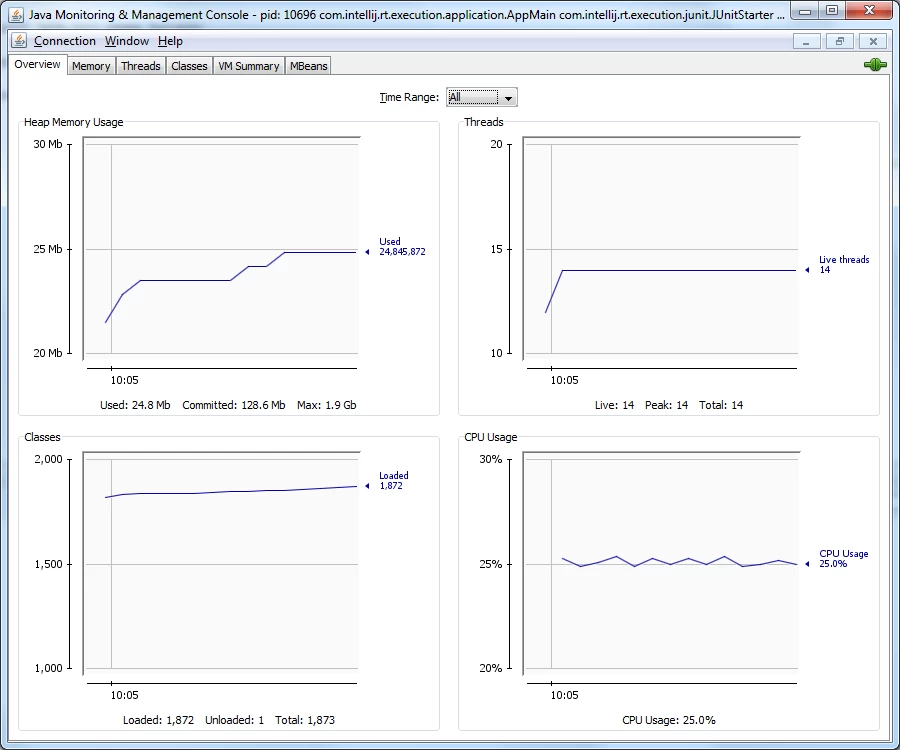Select the MBeans tab
Screen dimensions: 900x750
(308, 66)
